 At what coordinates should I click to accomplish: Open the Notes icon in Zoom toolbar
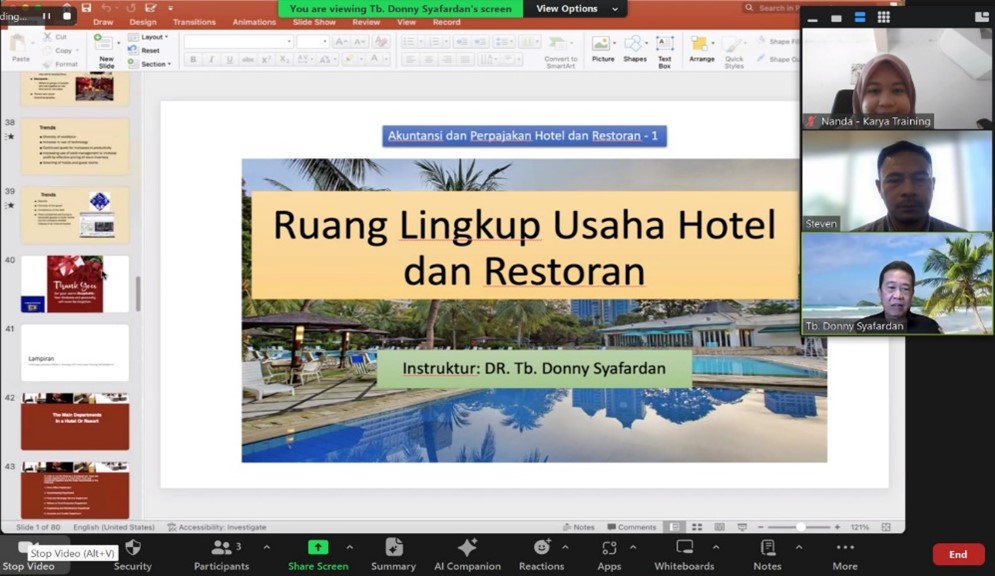[x=767, y=547]
